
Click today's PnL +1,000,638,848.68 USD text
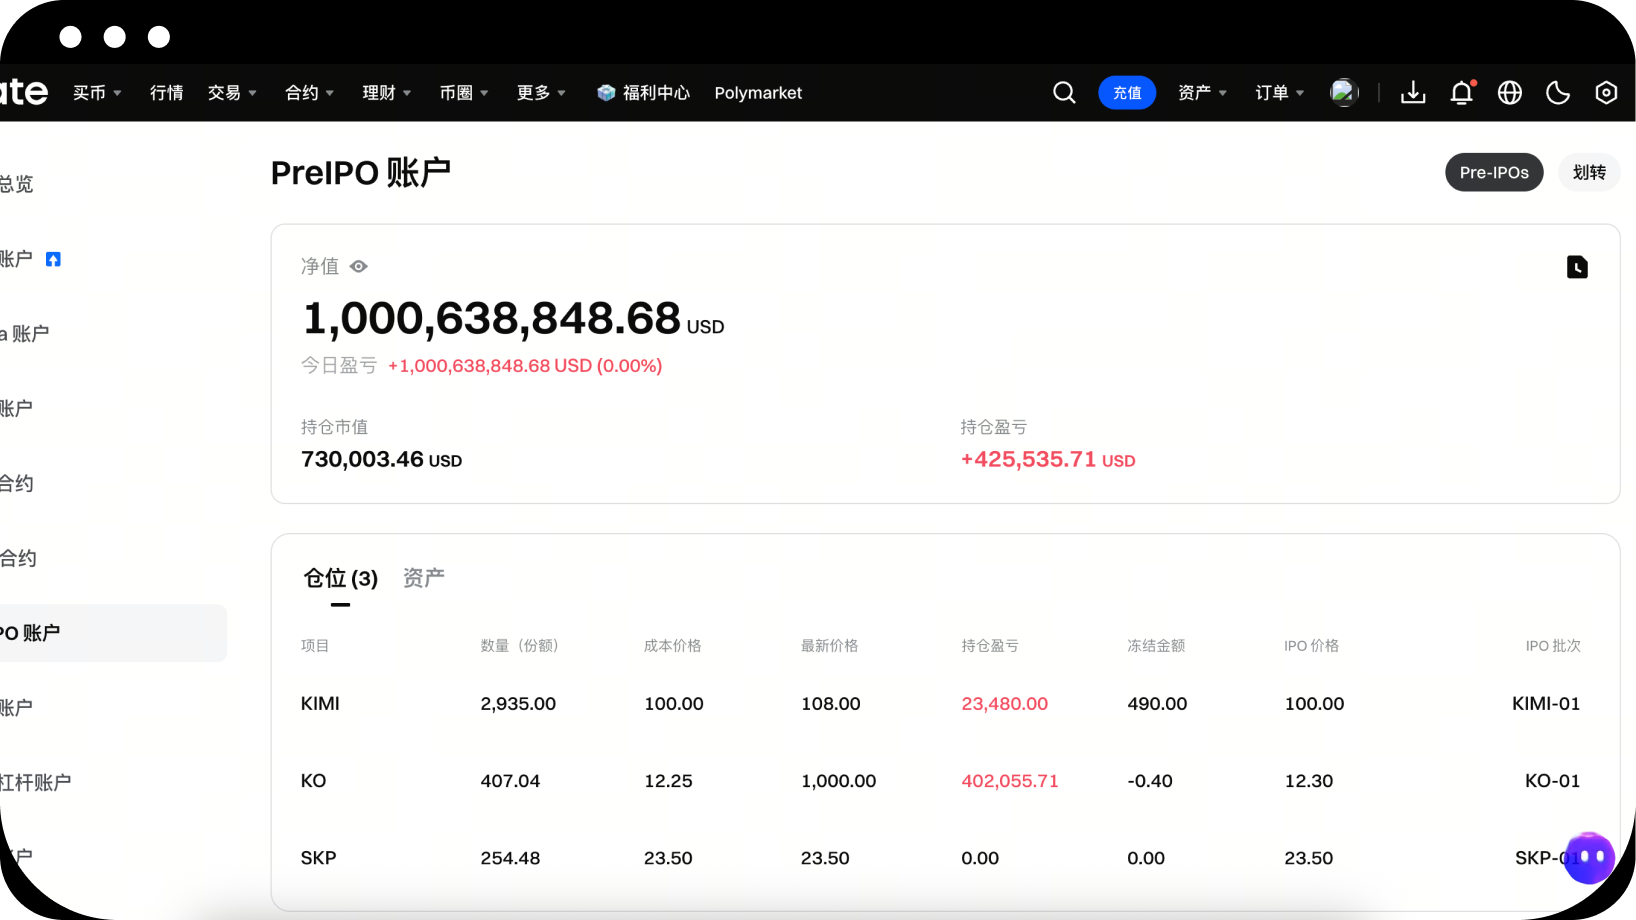[x=525, y=366]
